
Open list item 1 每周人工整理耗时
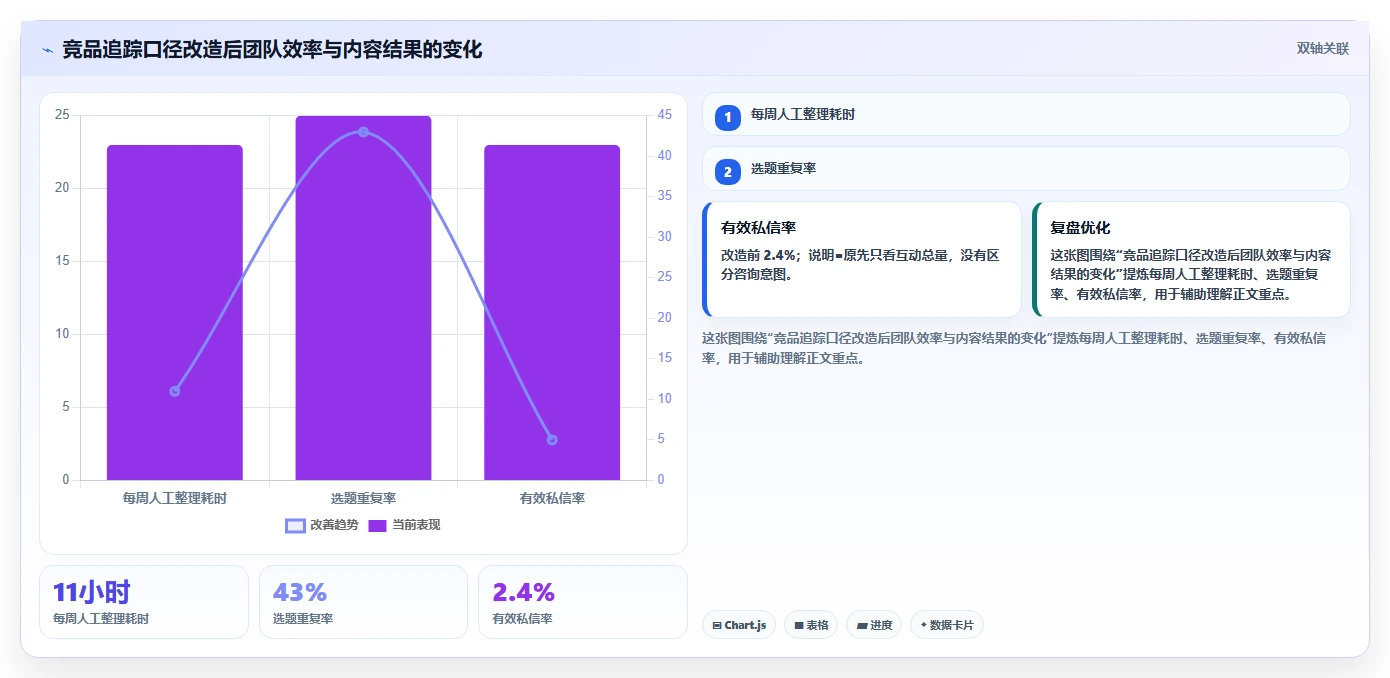[1026, 115]
